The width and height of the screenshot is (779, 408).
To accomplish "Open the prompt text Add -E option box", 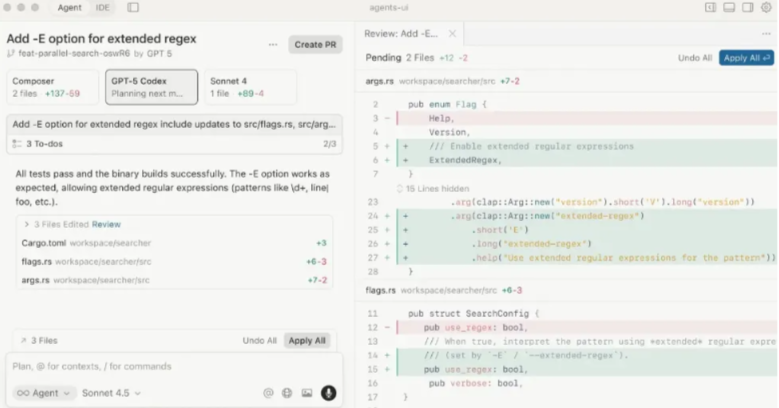I will [x=174, y=124].
